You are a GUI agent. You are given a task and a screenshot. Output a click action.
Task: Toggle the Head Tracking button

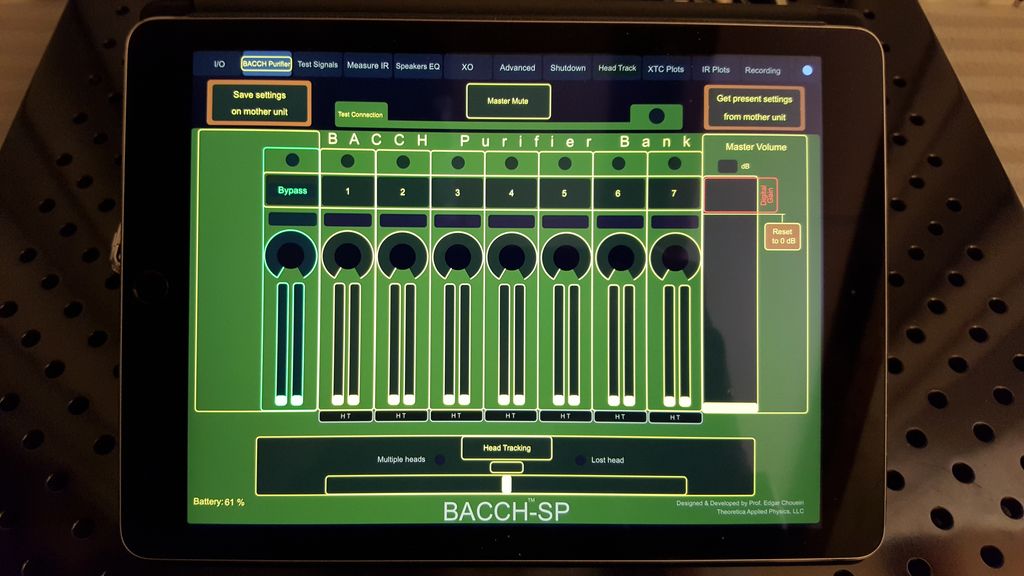(507, 448)
